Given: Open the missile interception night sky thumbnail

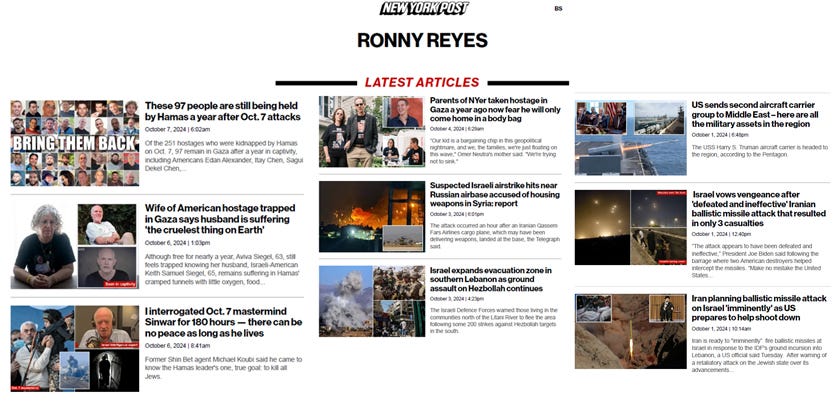Looking at the screenshot, I should point(631,228).
